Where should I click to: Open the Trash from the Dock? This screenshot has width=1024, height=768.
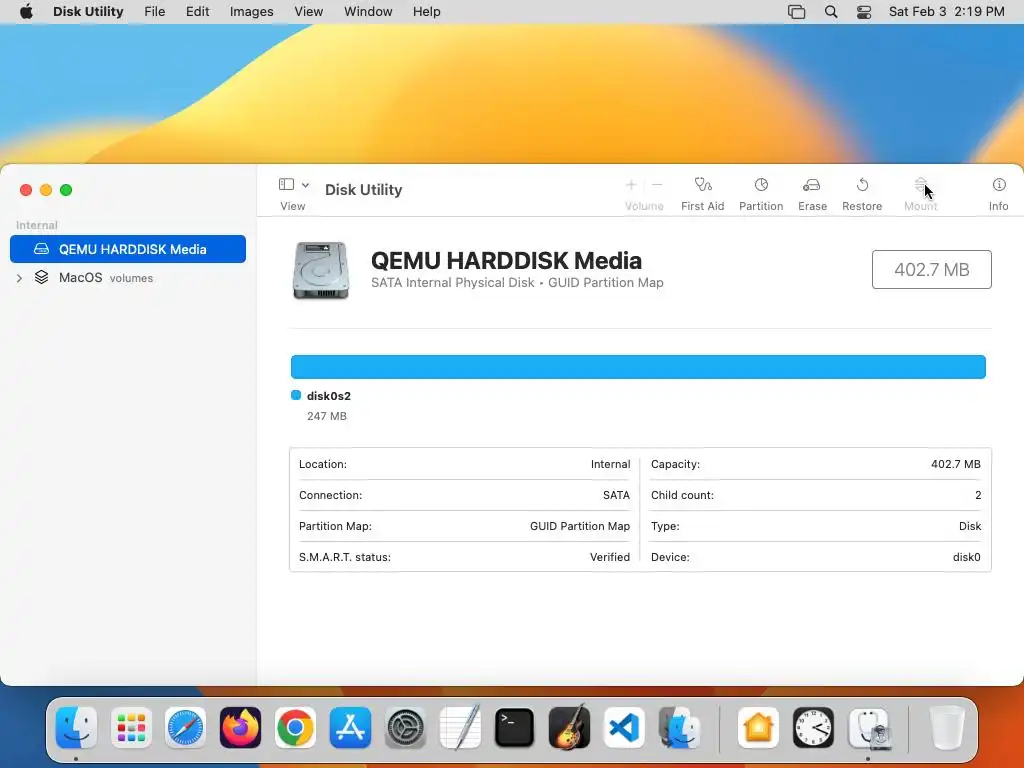pos(947,727)
